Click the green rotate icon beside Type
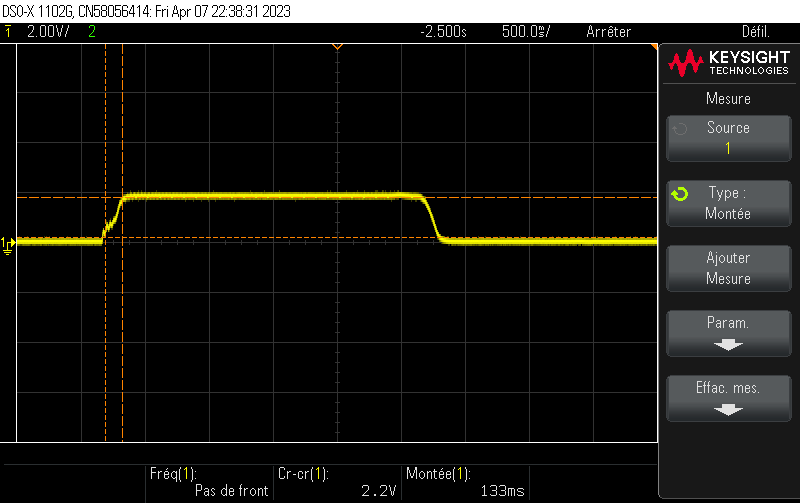The height and width of the screenshot is (503, 800). pyautogui.click(x=680, y=194)
